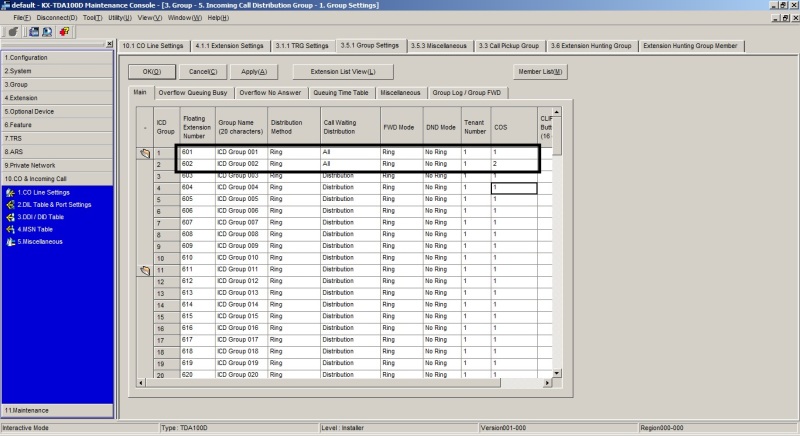Select the Main sub-tab

tap(140, 92)
